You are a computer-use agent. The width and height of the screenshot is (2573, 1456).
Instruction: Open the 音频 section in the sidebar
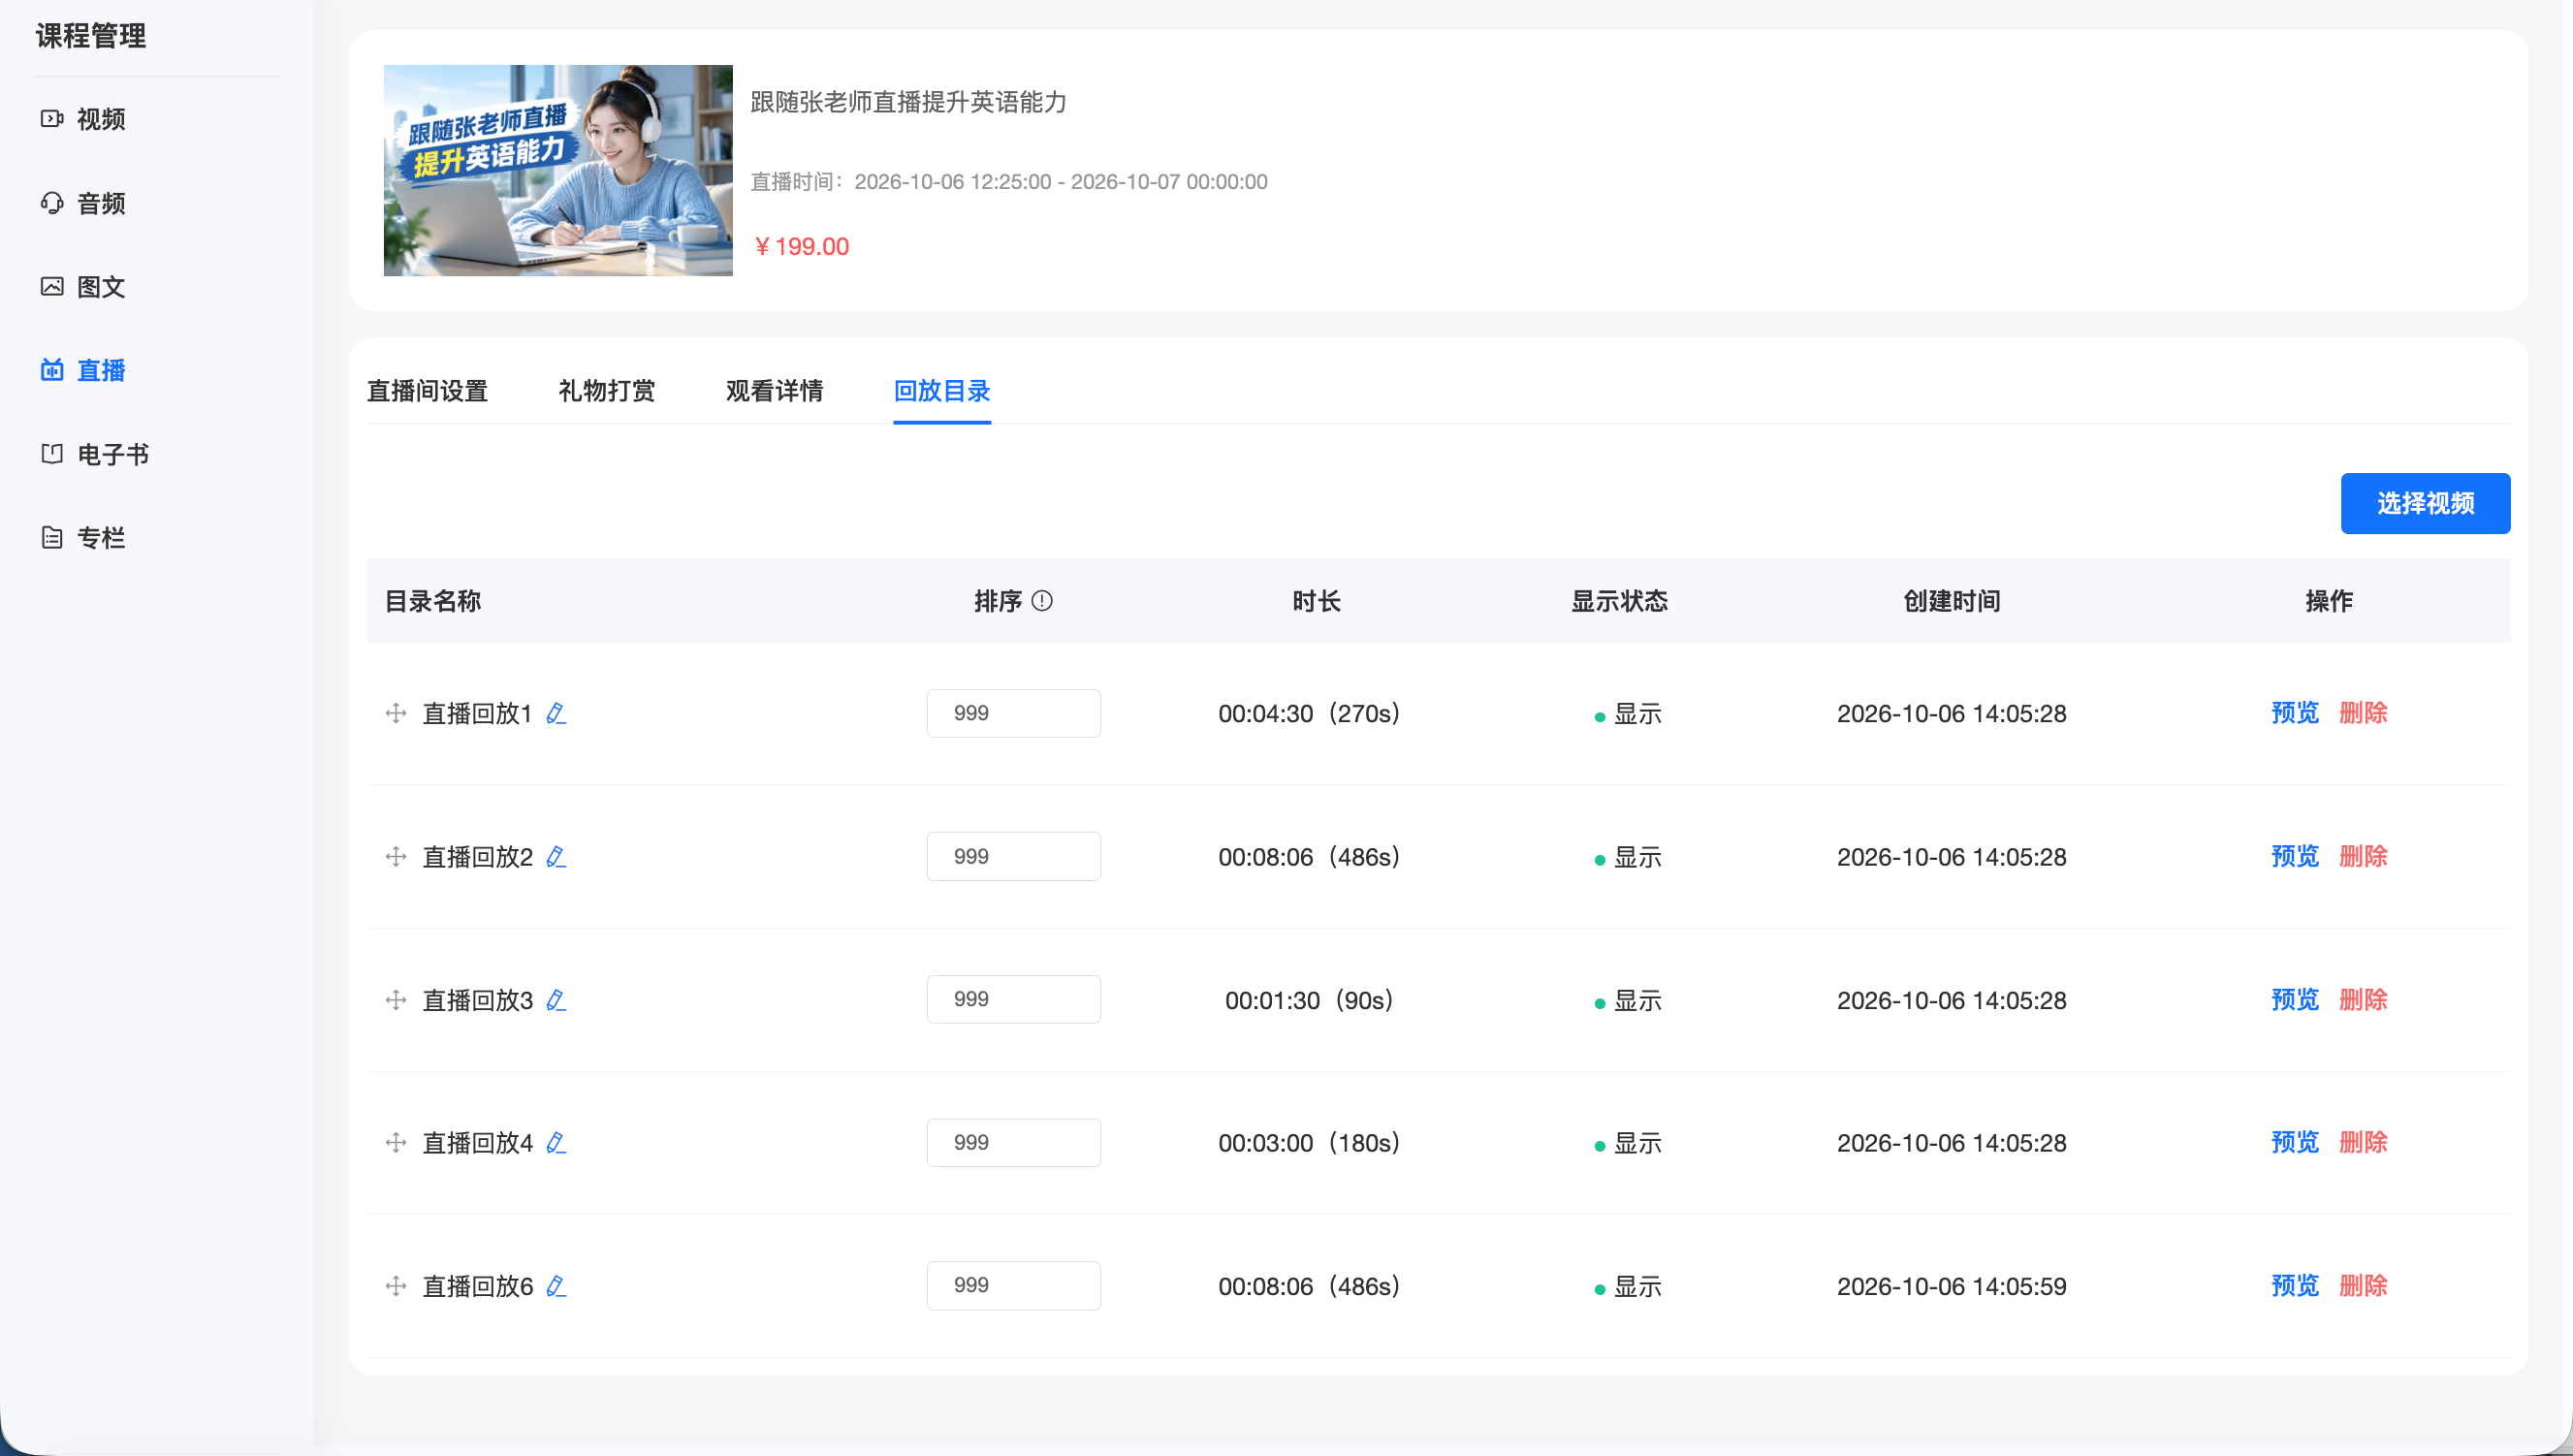pyautogui.click(x=84, y=203)
